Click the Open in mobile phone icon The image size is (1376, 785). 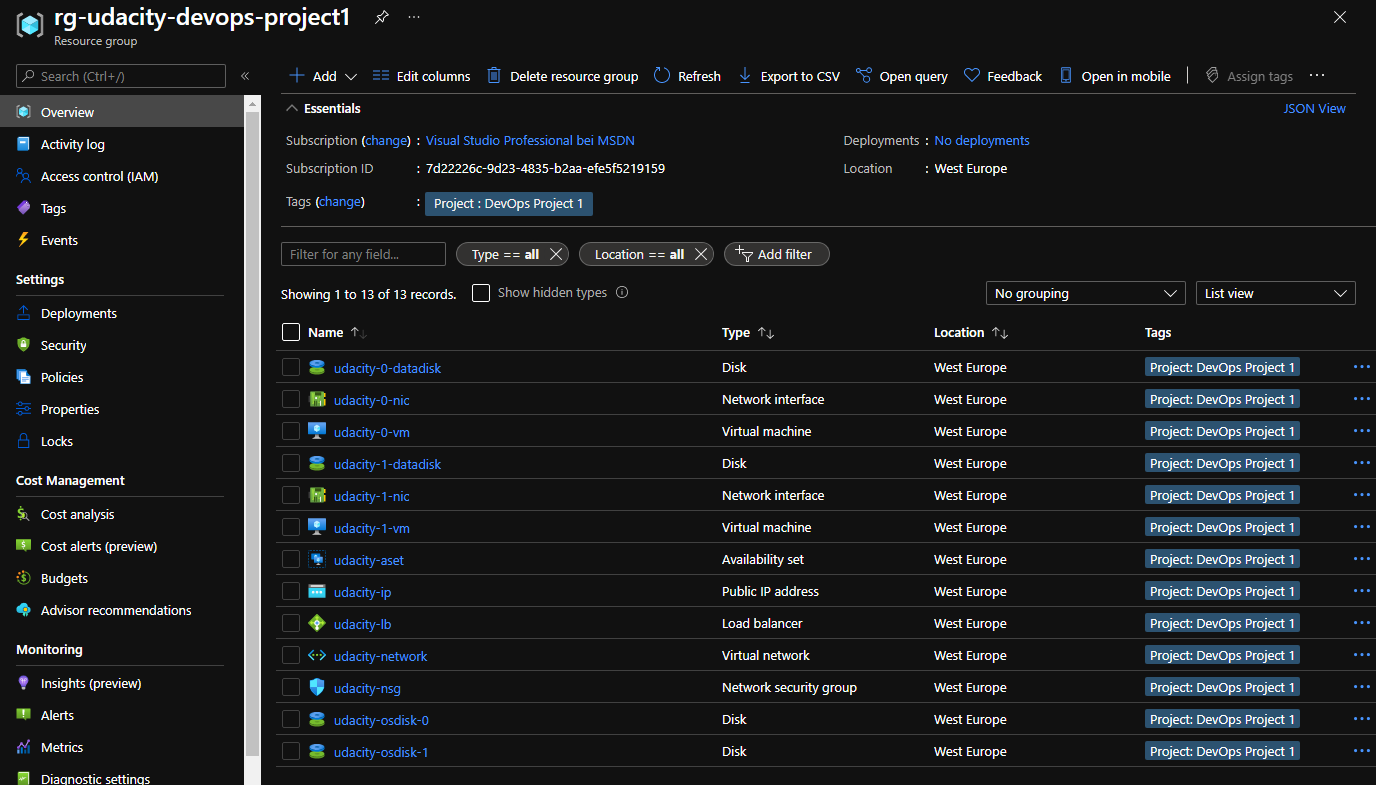pyautogui.click(x=1066, y=76)
